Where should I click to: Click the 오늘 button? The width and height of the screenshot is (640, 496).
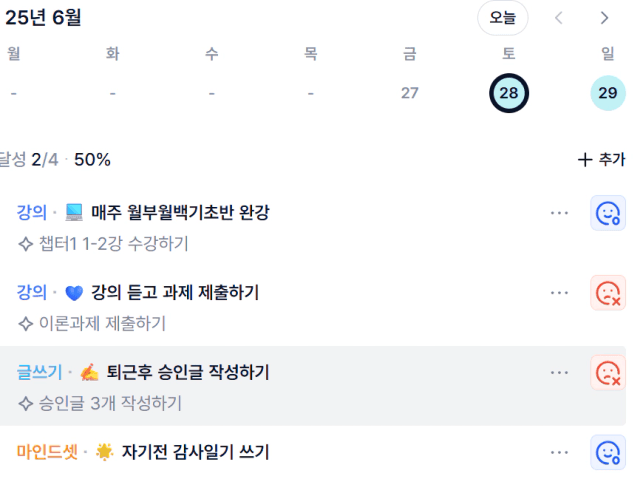502,18
